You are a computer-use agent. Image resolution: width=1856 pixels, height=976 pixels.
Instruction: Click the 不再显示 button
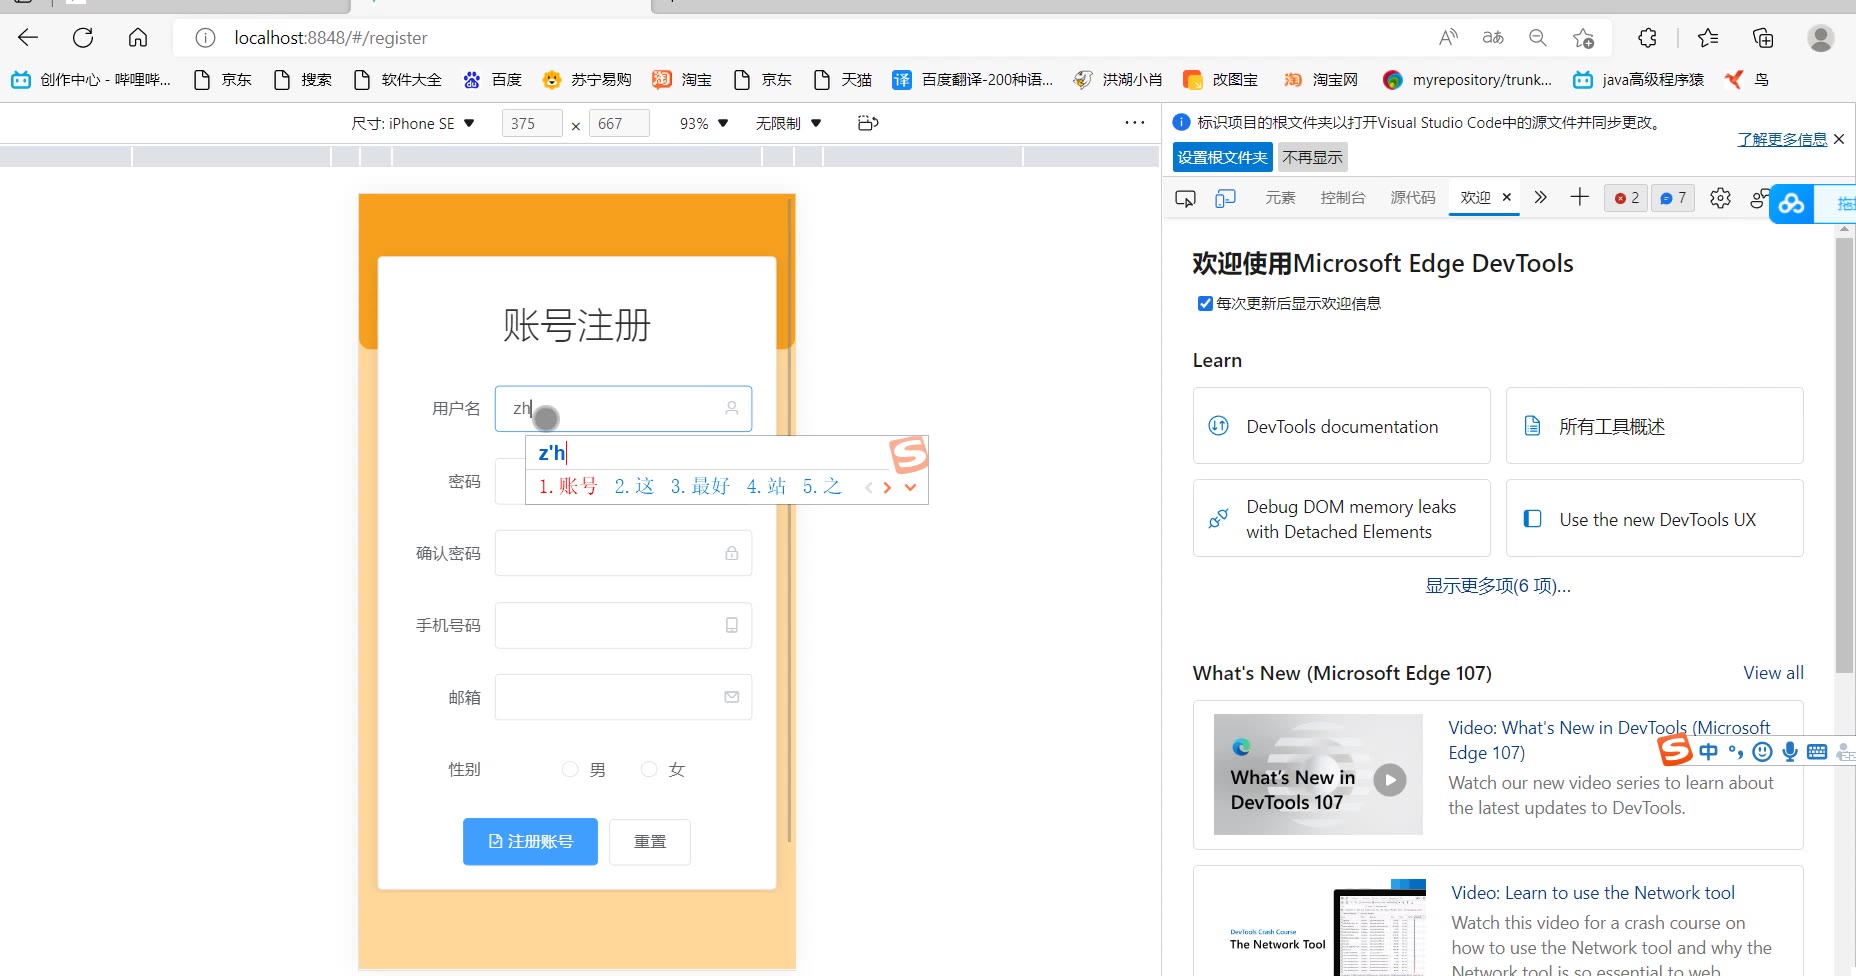coord(1313,157)
